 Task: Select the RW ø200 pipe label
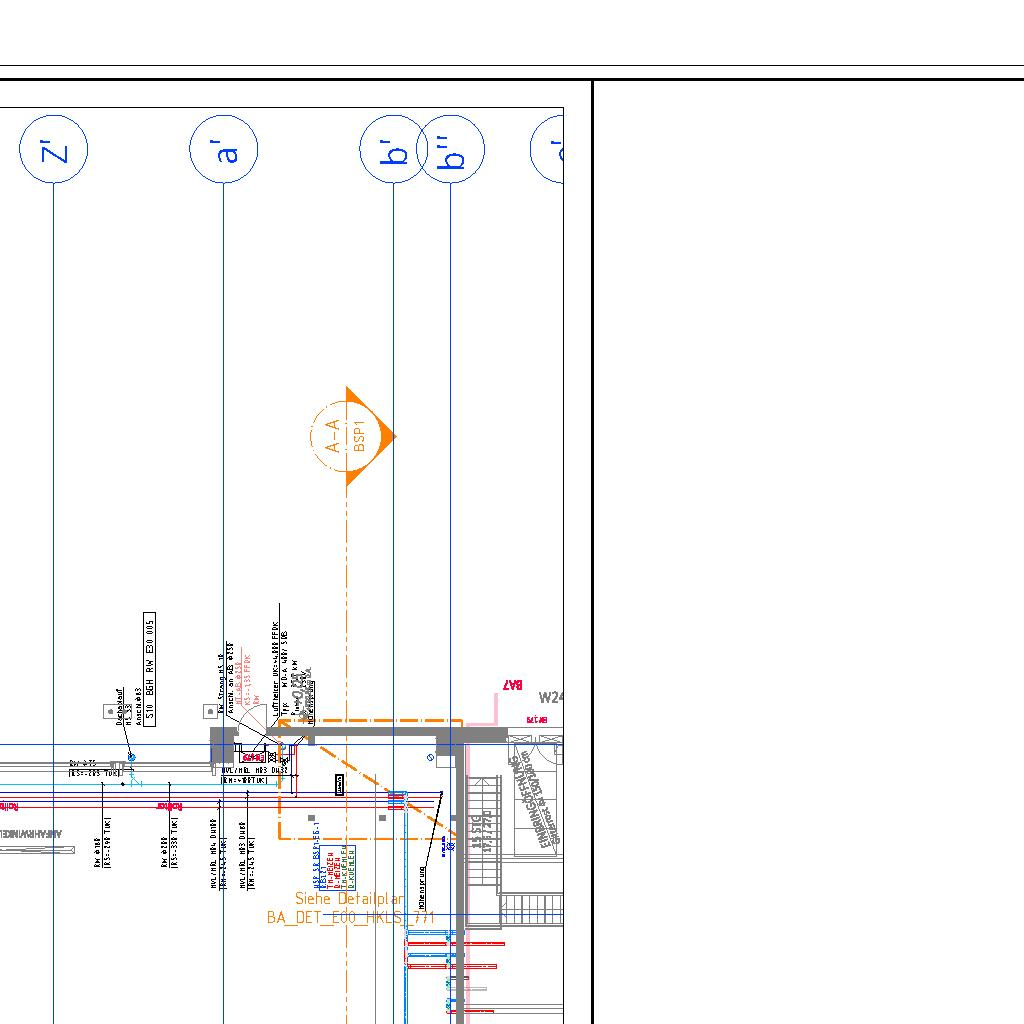coord(167,844)
